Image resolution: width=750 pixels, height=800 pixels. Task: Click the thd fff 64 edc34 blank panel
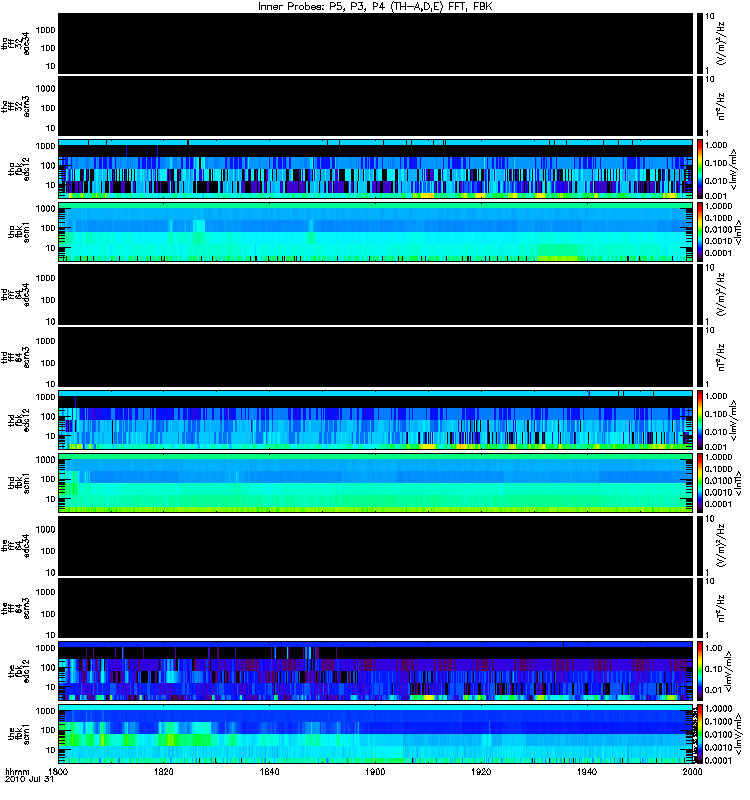click(x=375, y=295)
